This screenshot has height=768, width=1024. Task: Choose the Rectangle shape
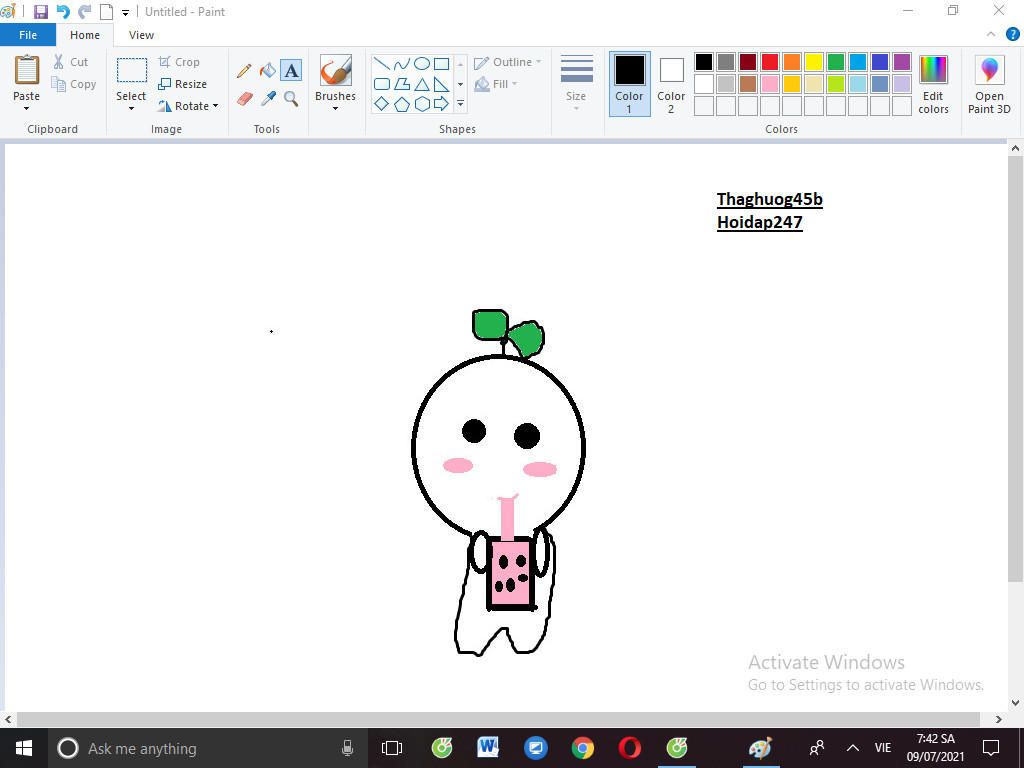tap(441, 64)
